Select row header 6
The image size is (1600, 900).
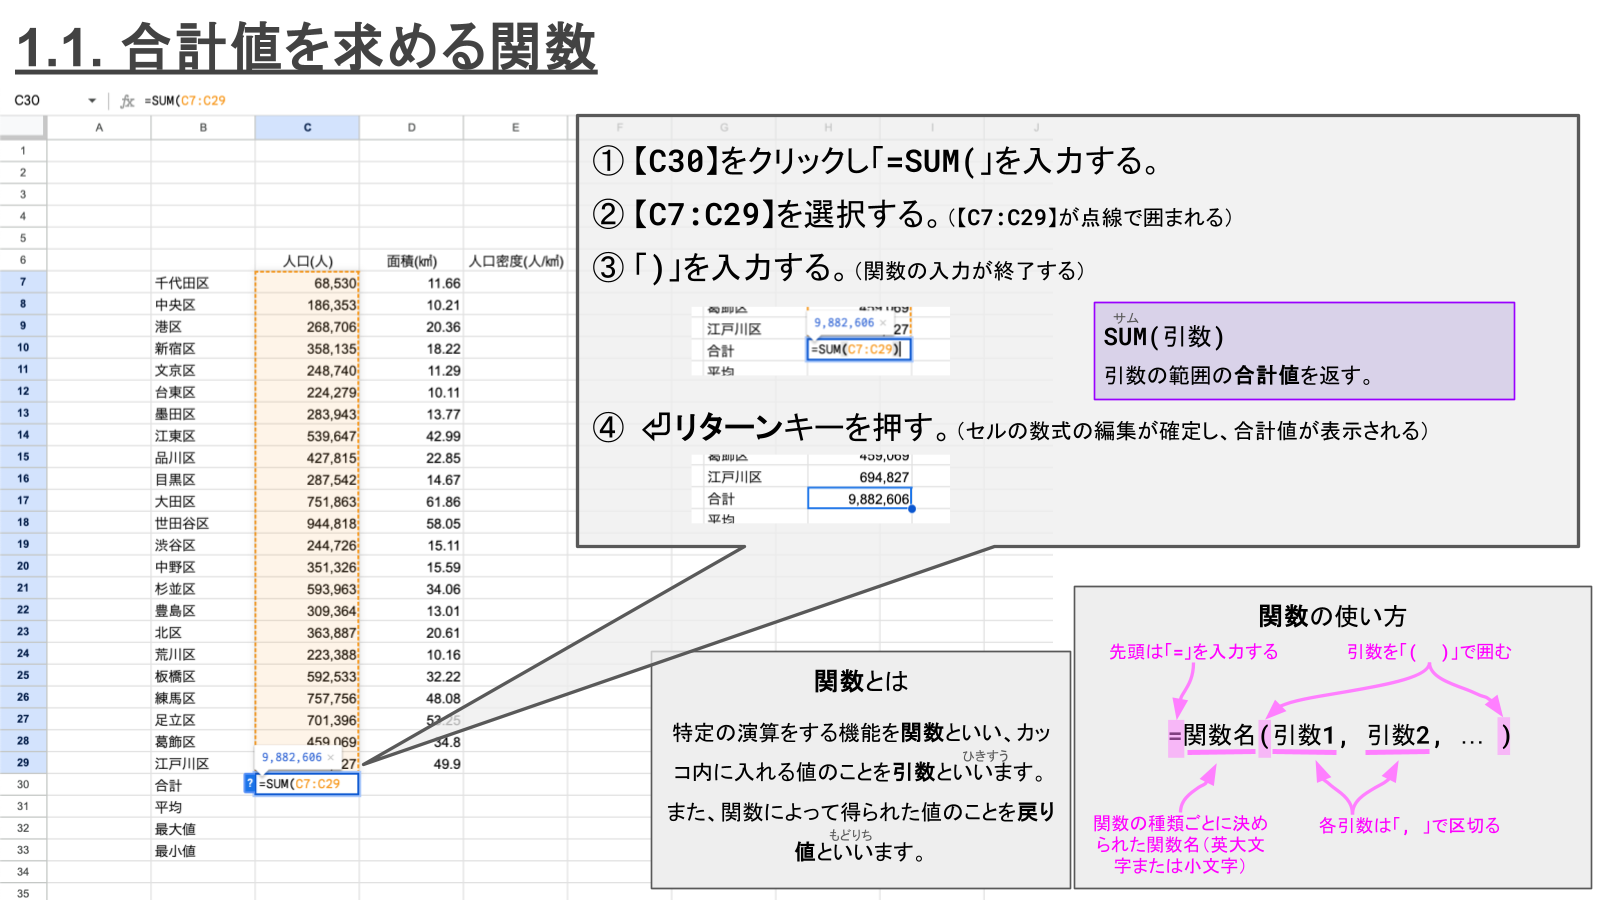(x=23, y=260)
